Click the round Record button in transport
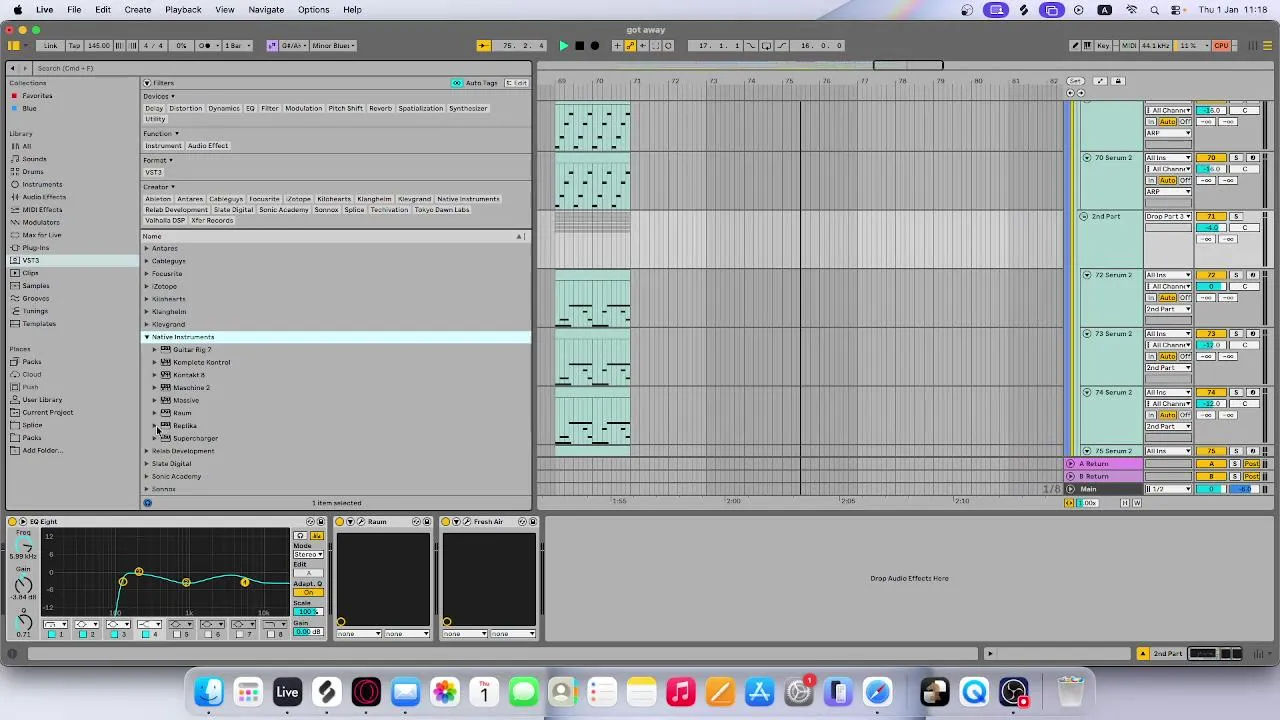This screenshot has width=1280, height=720. pos(595,45)
